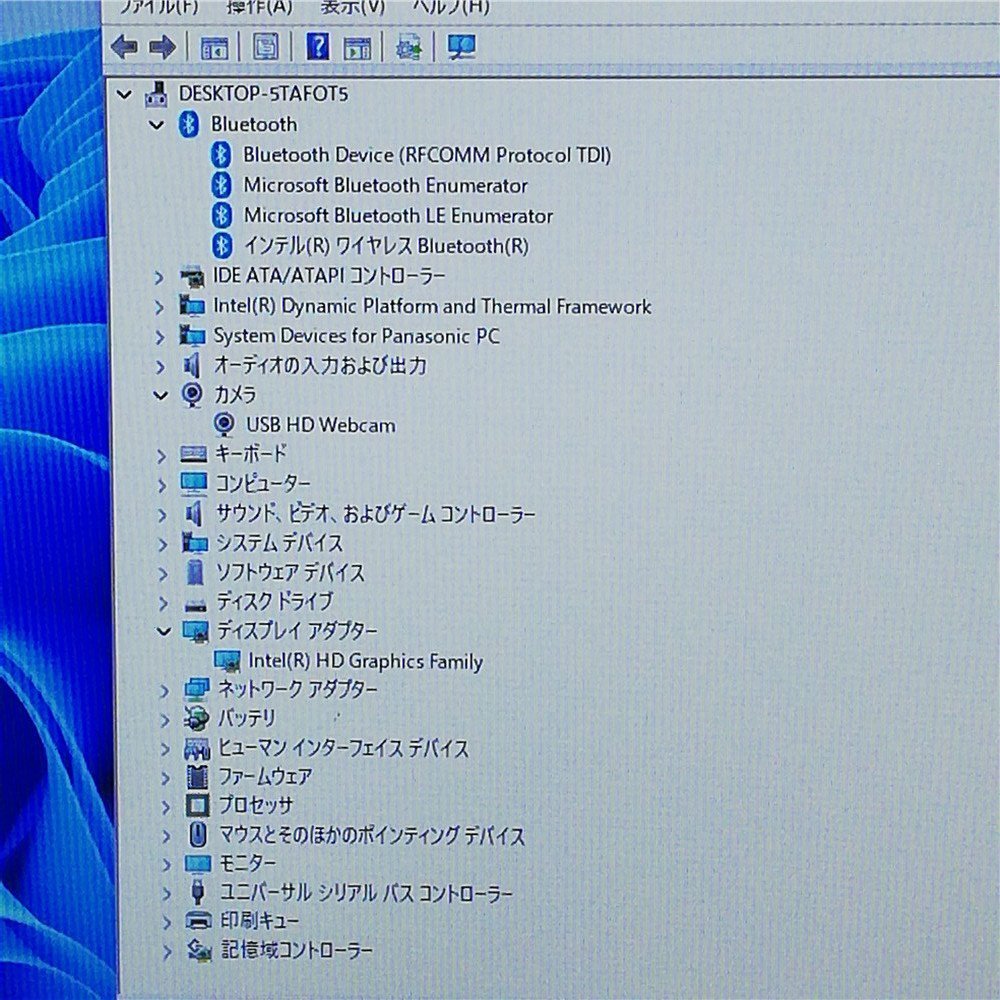
Task: Click the blue Help question-mark icon
Action: [x=318, y=47]
